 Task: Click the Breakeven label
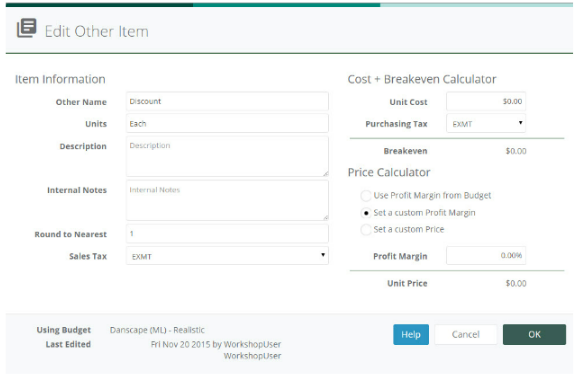click(x=405, y=151)
